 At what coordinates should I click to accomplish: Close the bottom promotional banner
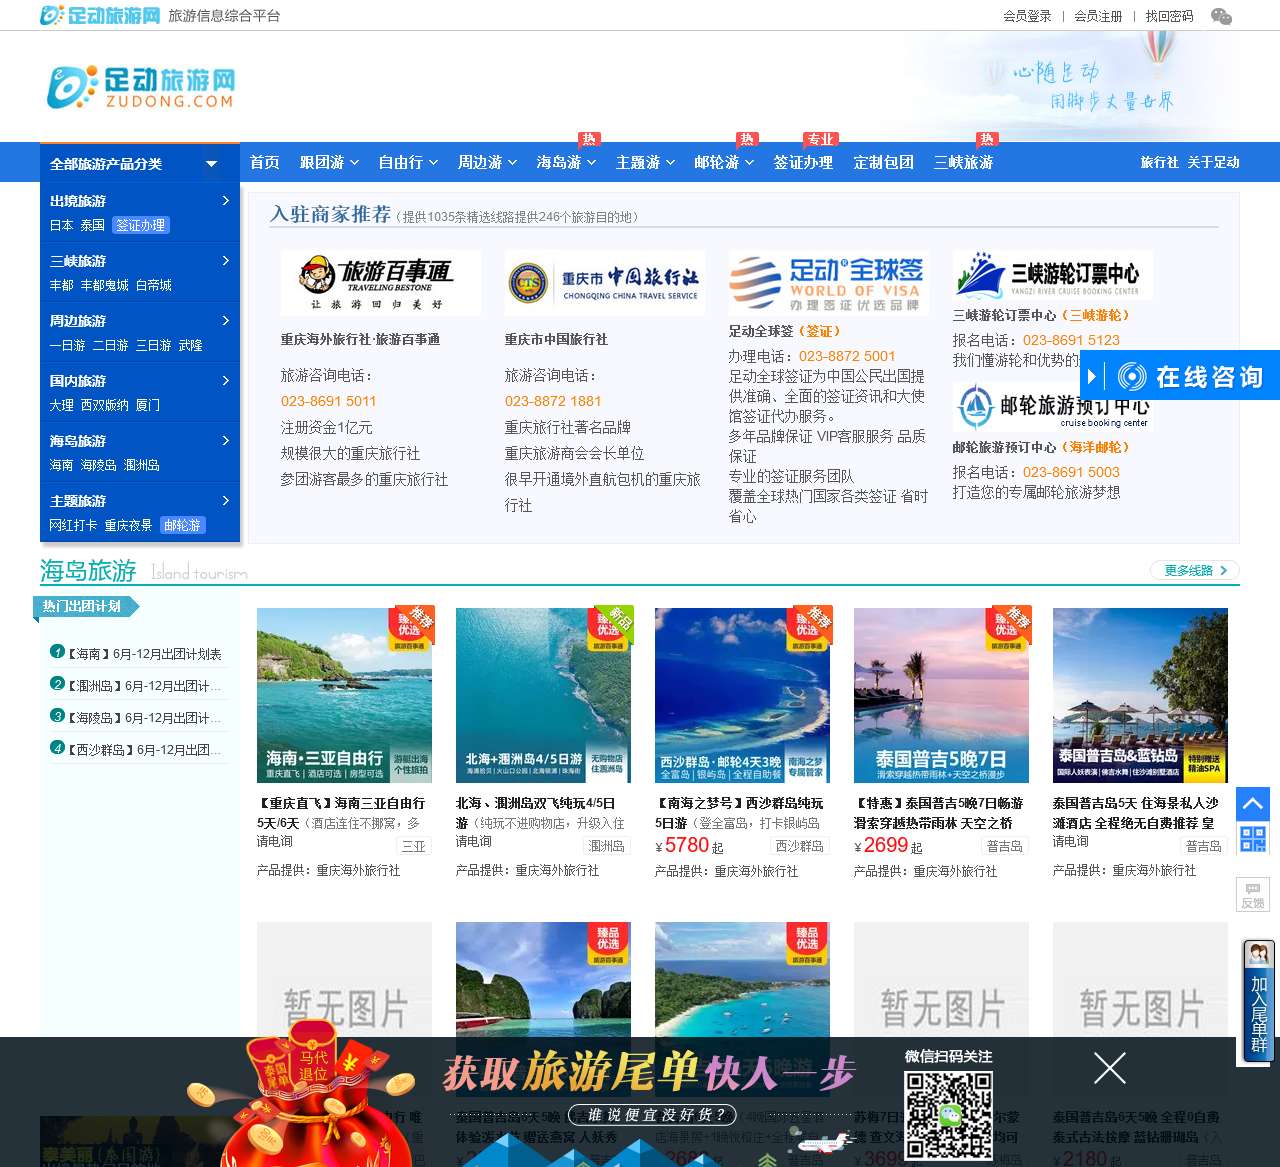pyautogui.click(x=1109, y=1068)
